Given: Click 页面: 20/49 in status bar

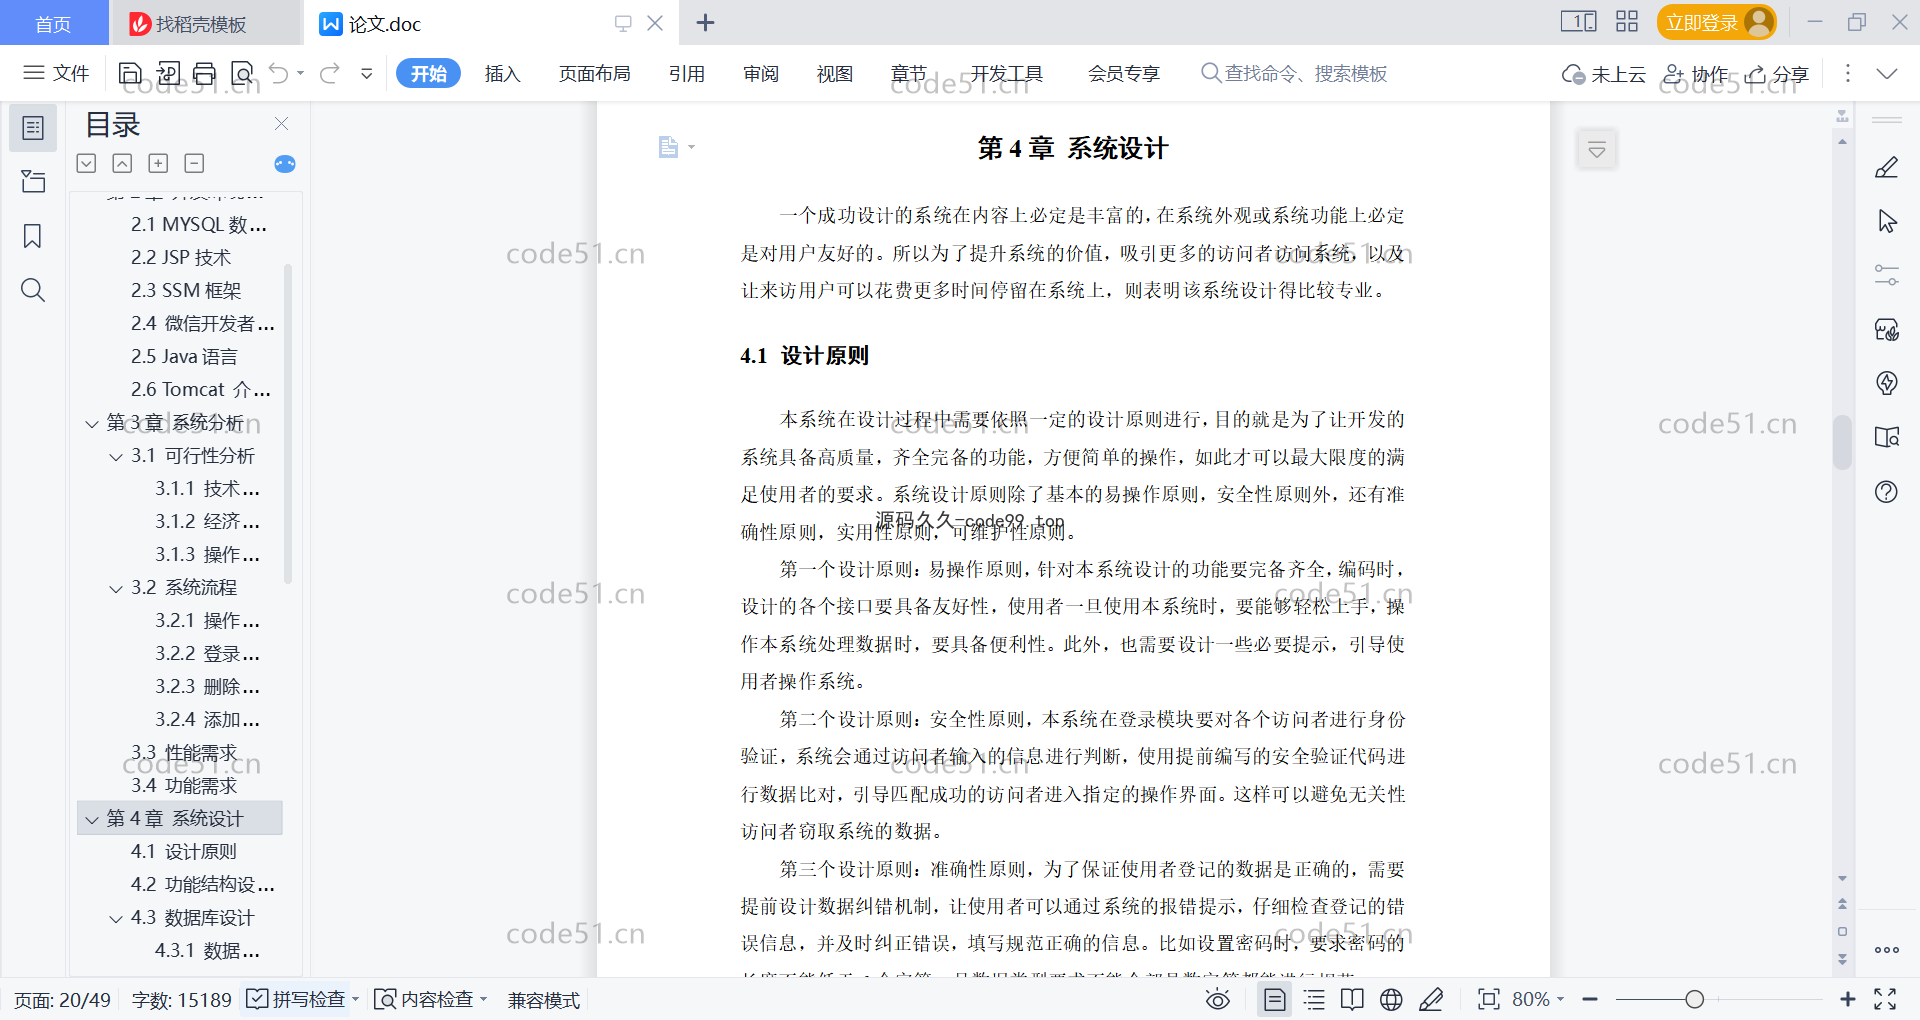Looking at the screenshot, I should [x=63, y=1000].
